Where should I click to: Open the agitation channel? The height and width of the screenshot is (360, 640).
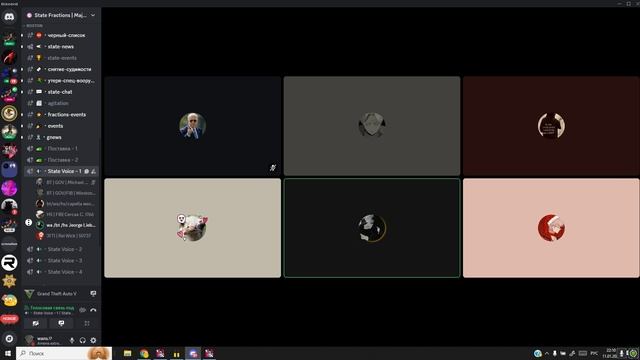click(x=61, y=103)
